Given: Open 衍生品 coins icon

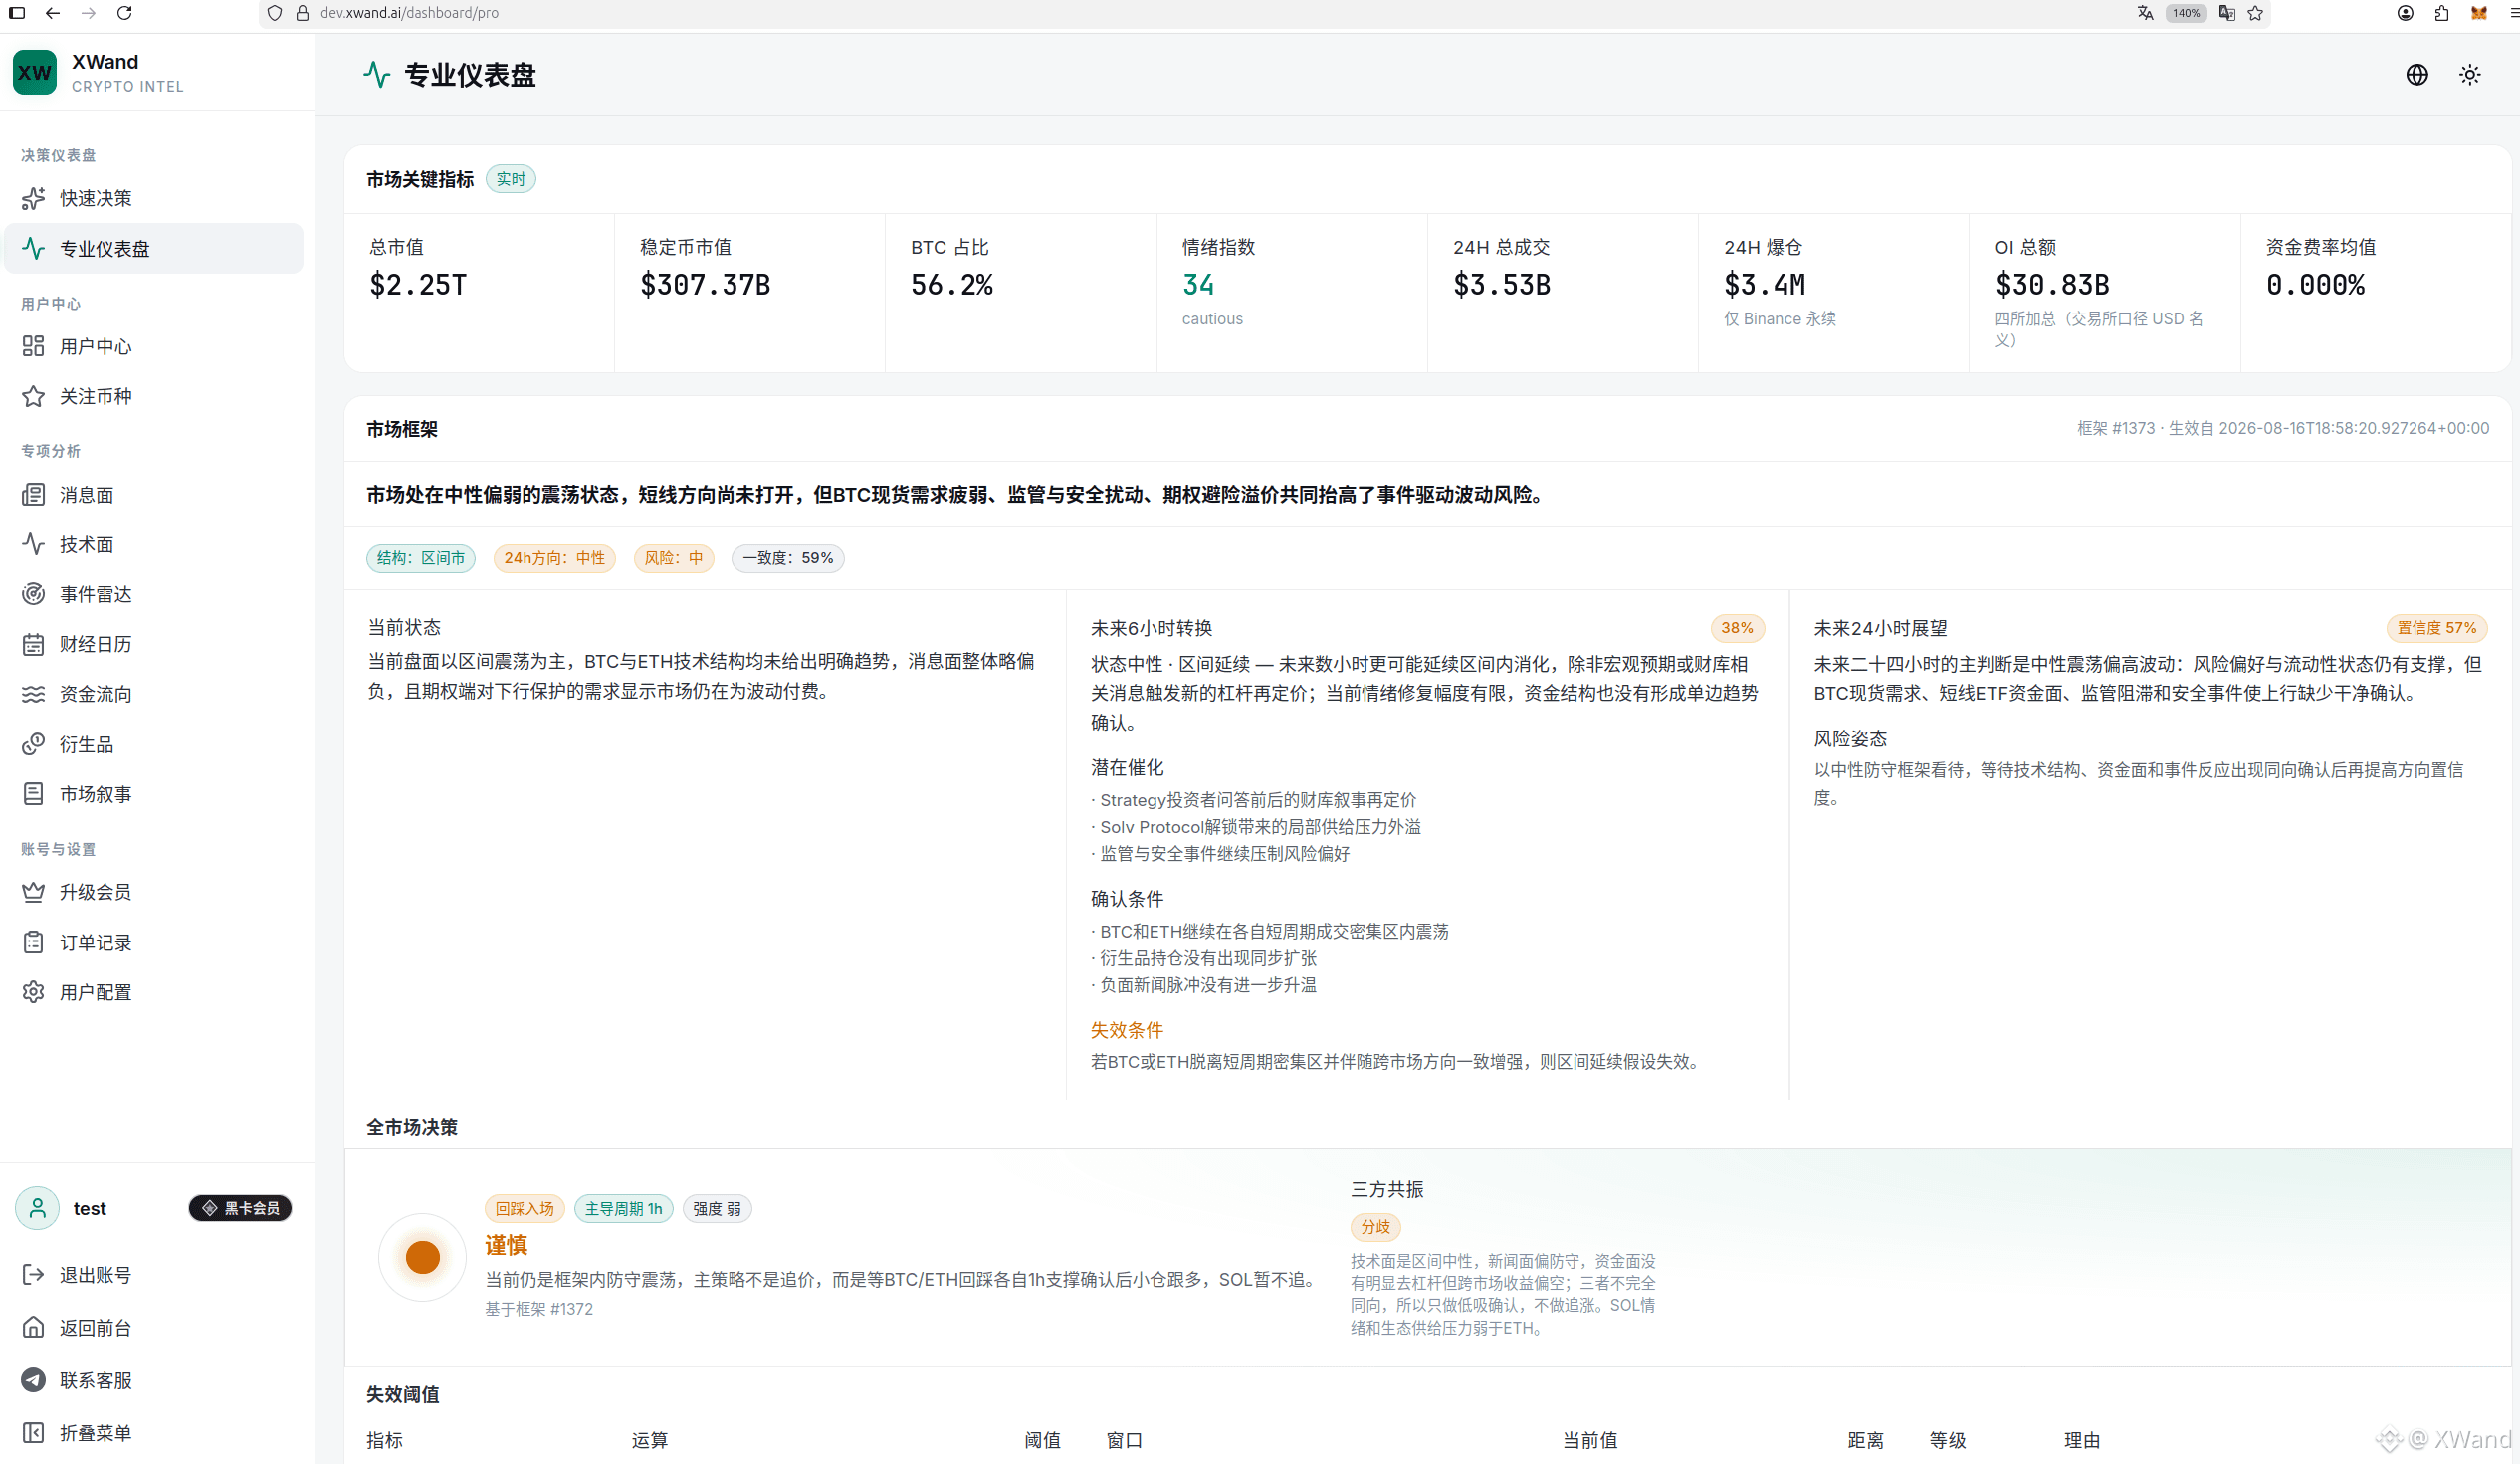Looking at the screenshot, I should 33,744.
